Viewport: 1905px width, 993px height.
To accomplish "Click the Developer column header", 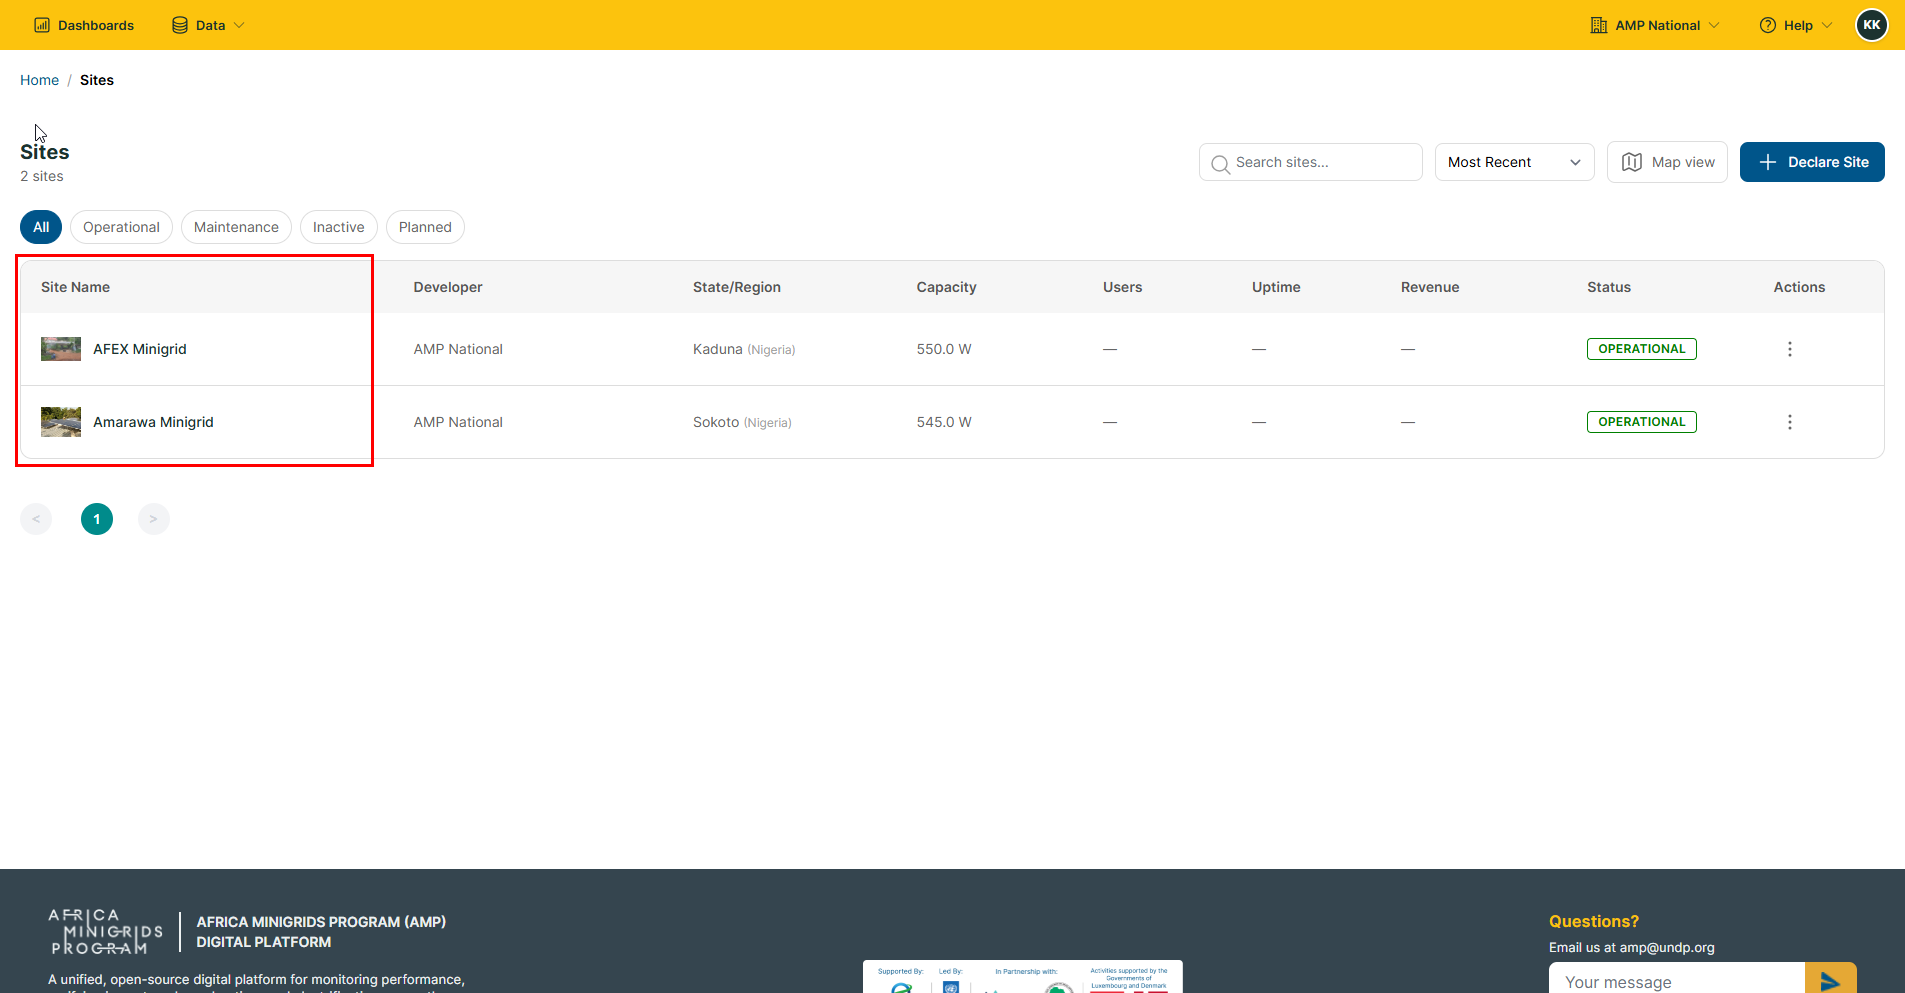I will [448, 287].
